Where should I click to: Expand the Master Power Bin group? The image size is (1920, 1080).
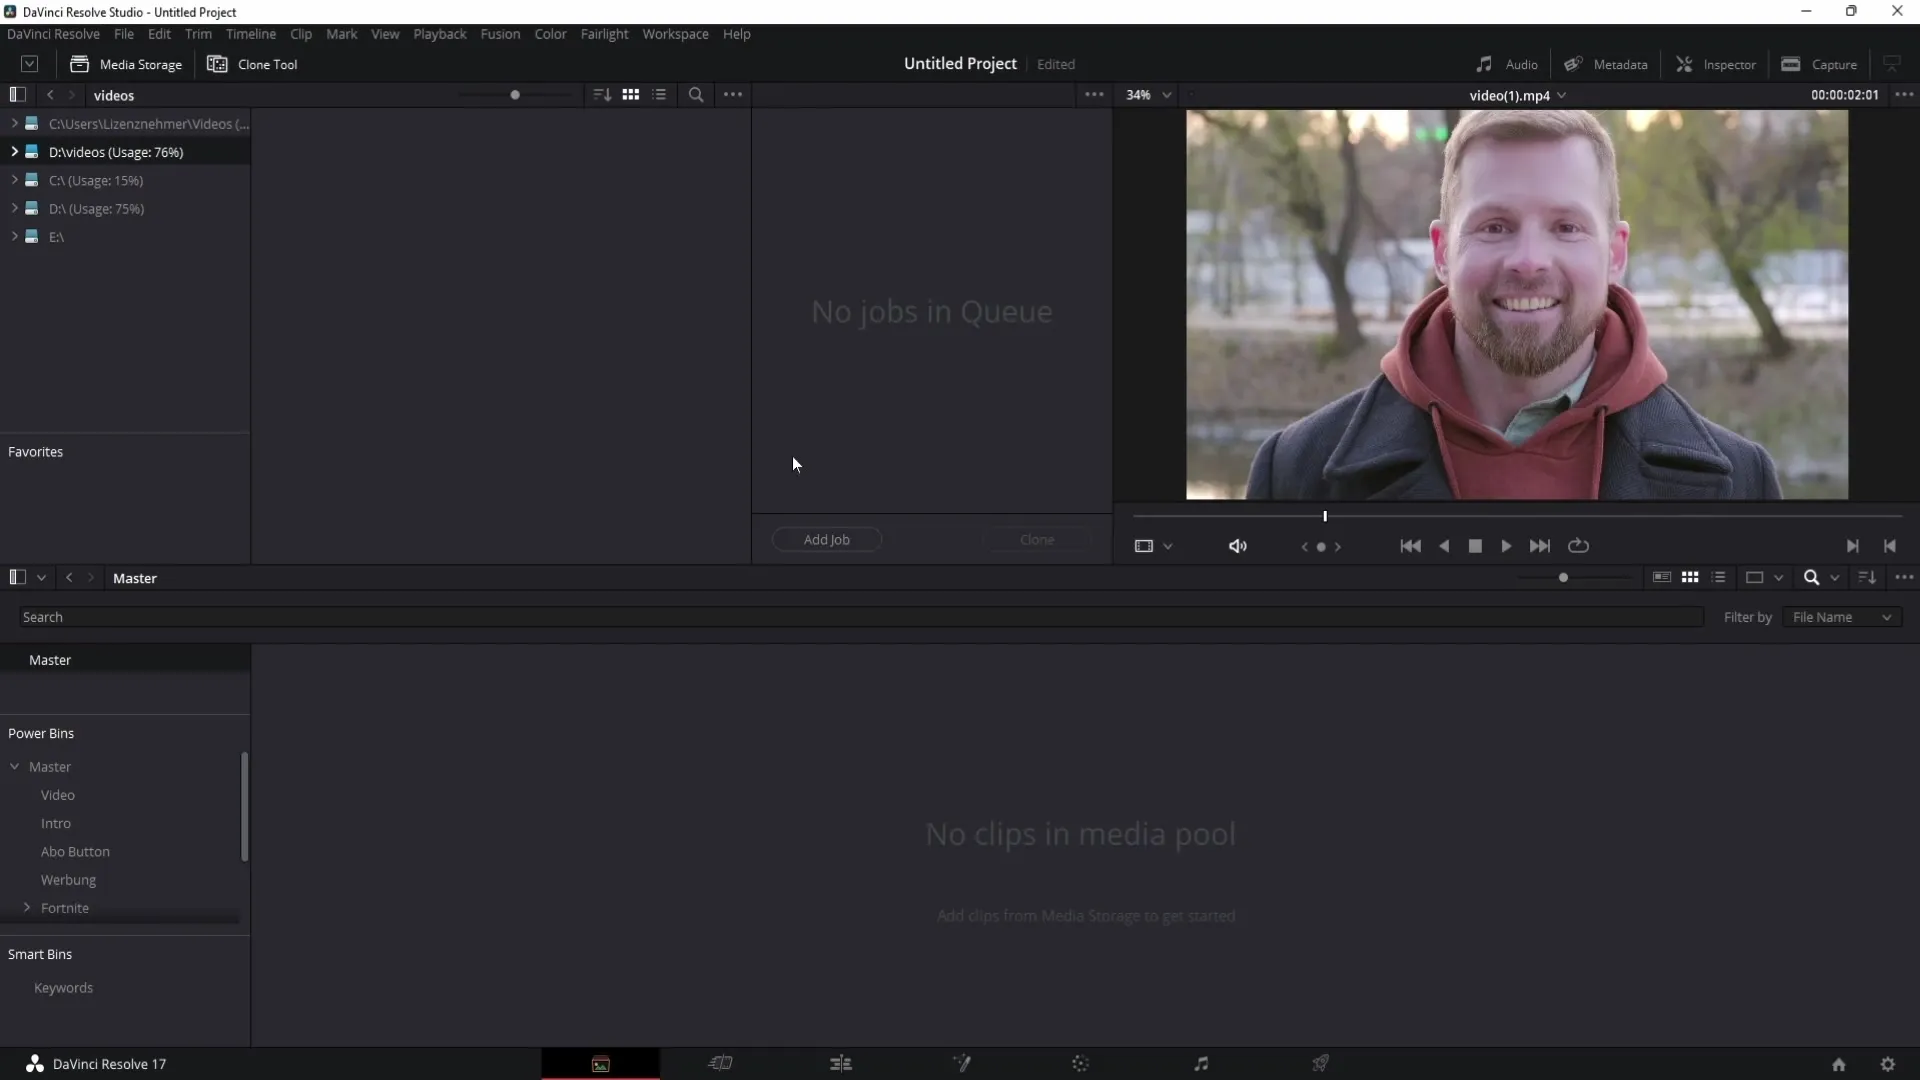(x=15, y=766)
